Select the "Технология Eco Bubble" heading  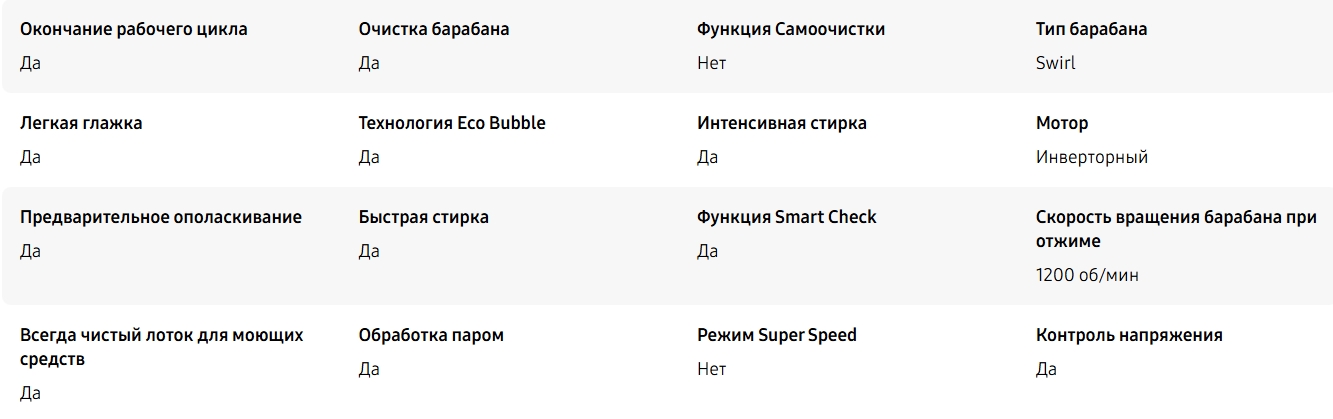(452, 123)
